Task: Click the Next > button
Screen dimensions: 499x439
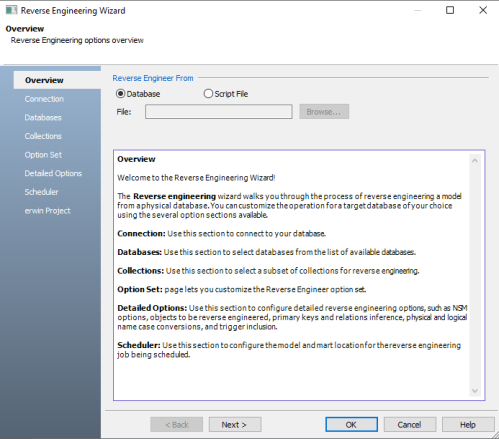Action: 235,425
